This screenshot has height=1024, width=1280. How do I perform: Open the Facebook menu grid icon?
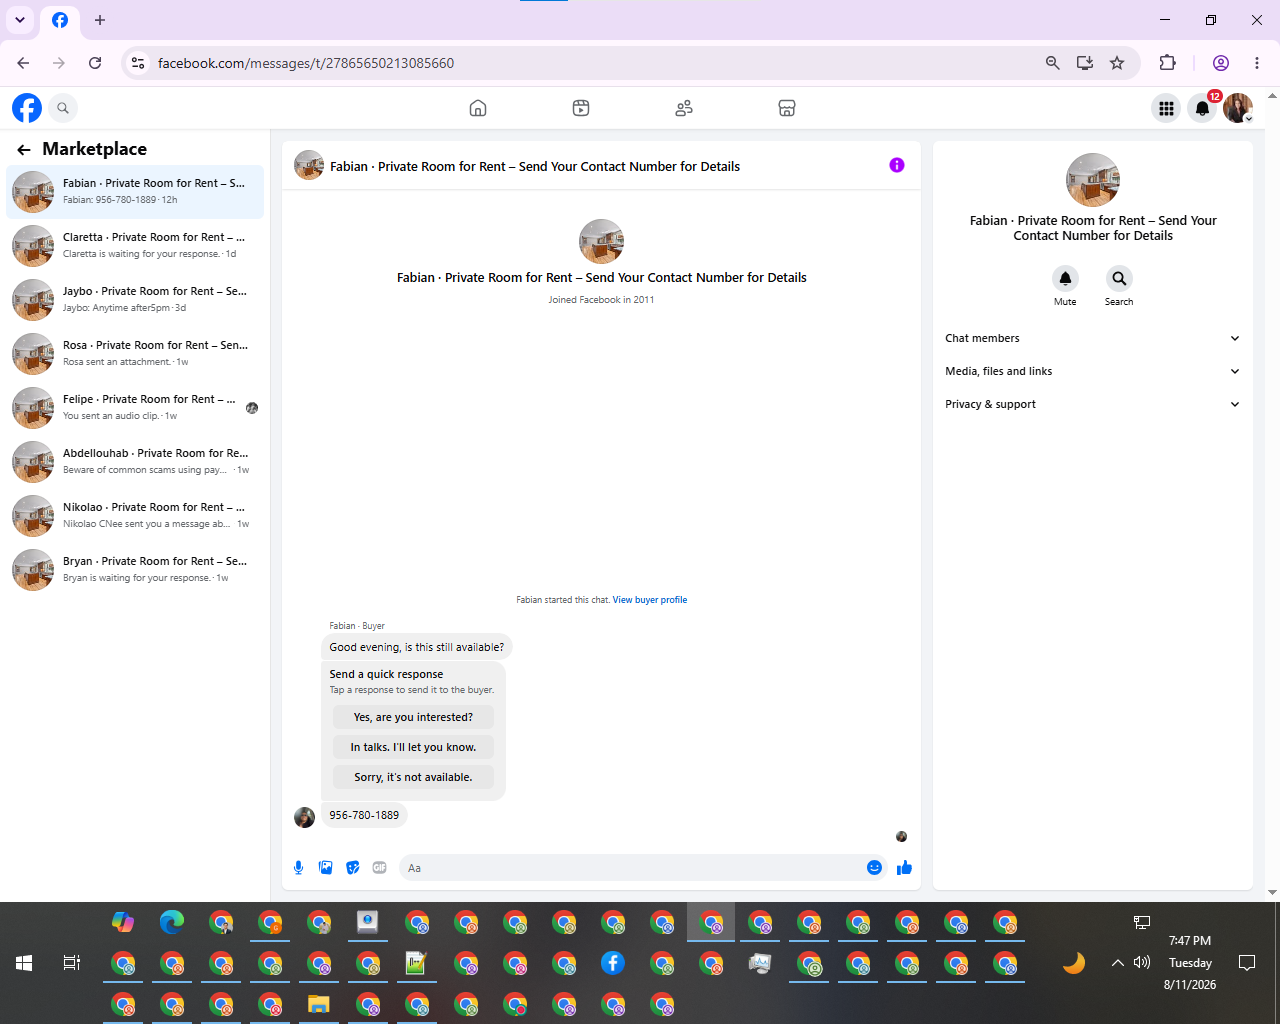(x=1166, y=108)
